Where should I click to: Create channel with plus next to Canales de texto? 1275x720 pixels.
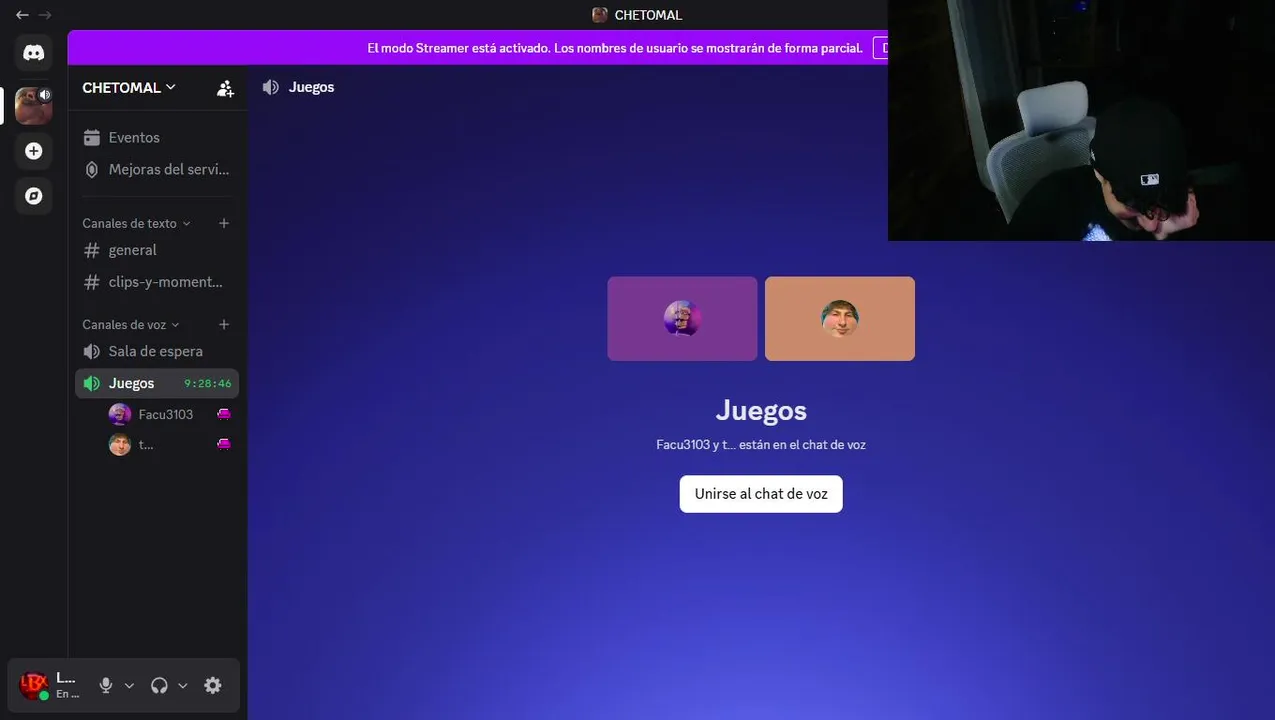coord(224,223)
